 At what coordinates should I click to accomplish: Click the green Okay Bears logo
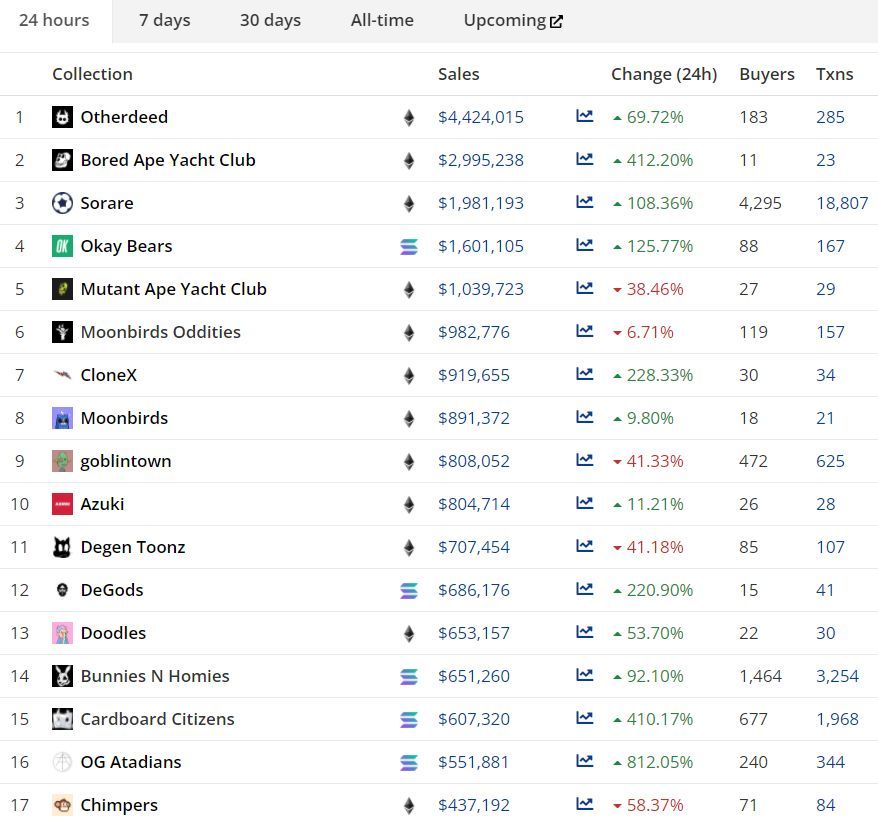pos(62,246)
